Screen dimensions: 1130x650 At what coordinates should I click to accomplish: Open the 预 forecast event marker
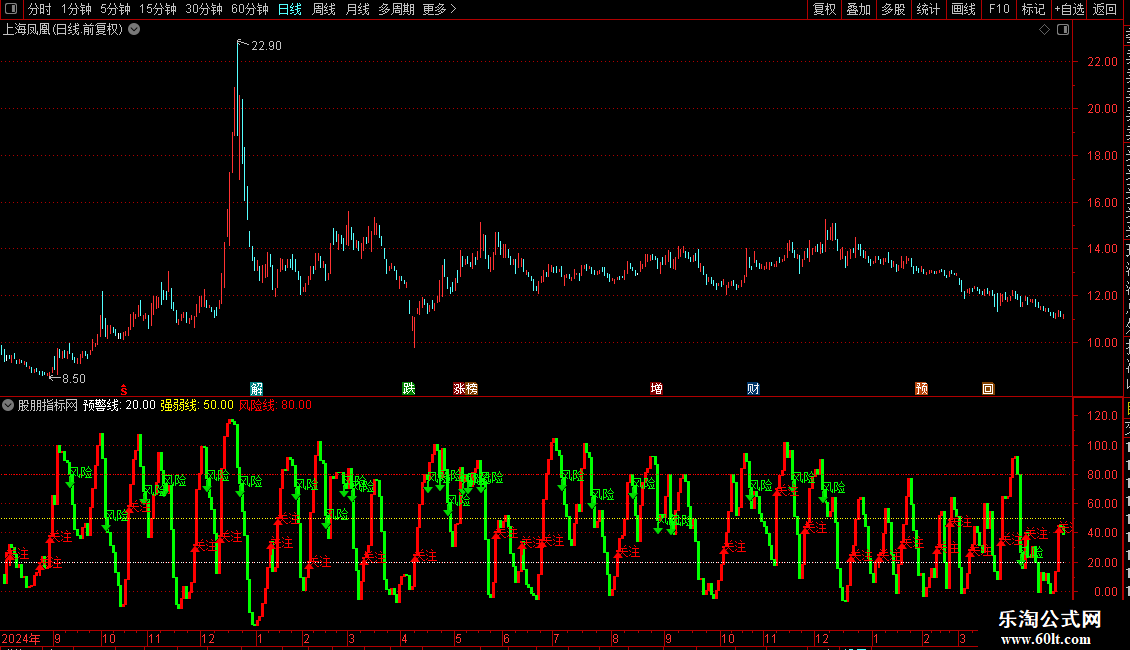tap(922, 389)
